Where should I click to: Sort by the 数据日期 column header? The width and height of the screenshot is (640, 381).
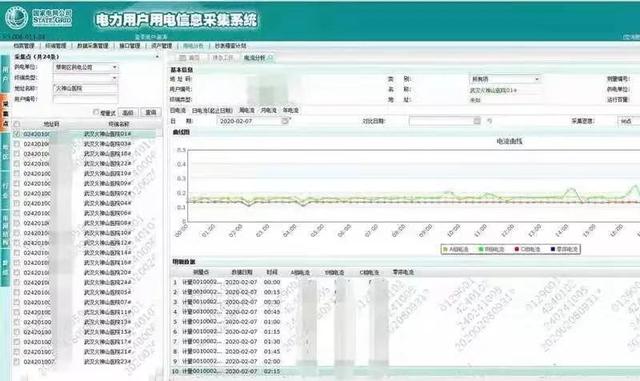(242, 272)
